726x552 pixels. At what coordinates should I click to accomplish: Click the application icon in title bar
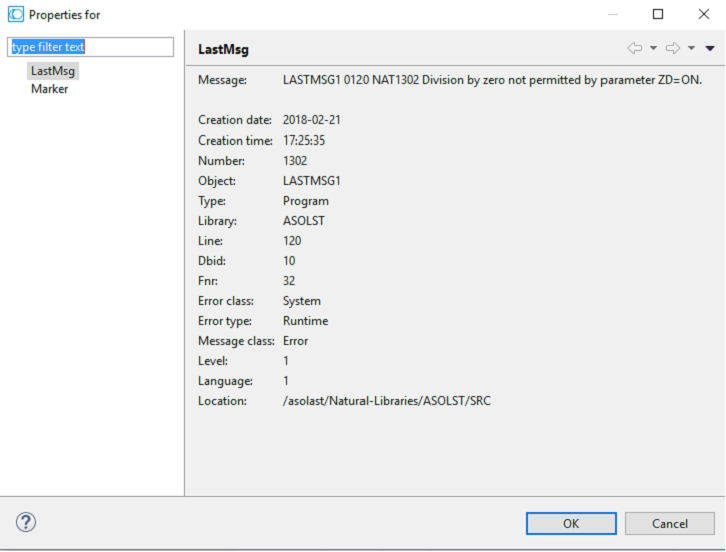coord(15,14)
